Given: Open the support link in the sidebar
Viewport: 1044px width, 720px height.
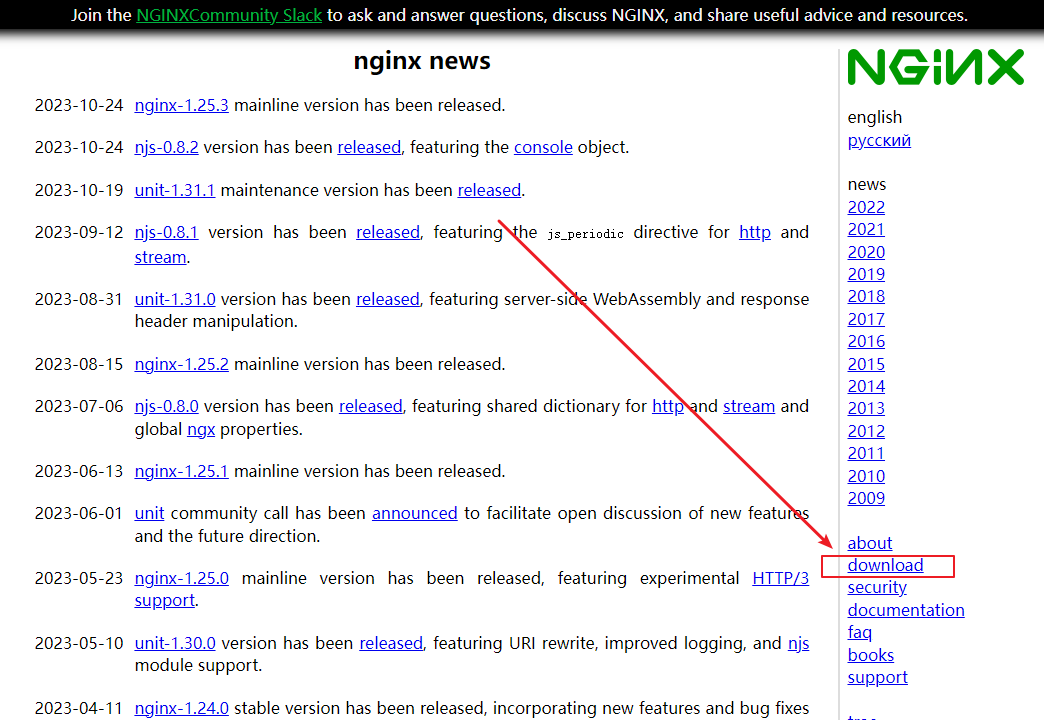Looking at the screenshot, I should pyautogui.click(x=878, y=677).
